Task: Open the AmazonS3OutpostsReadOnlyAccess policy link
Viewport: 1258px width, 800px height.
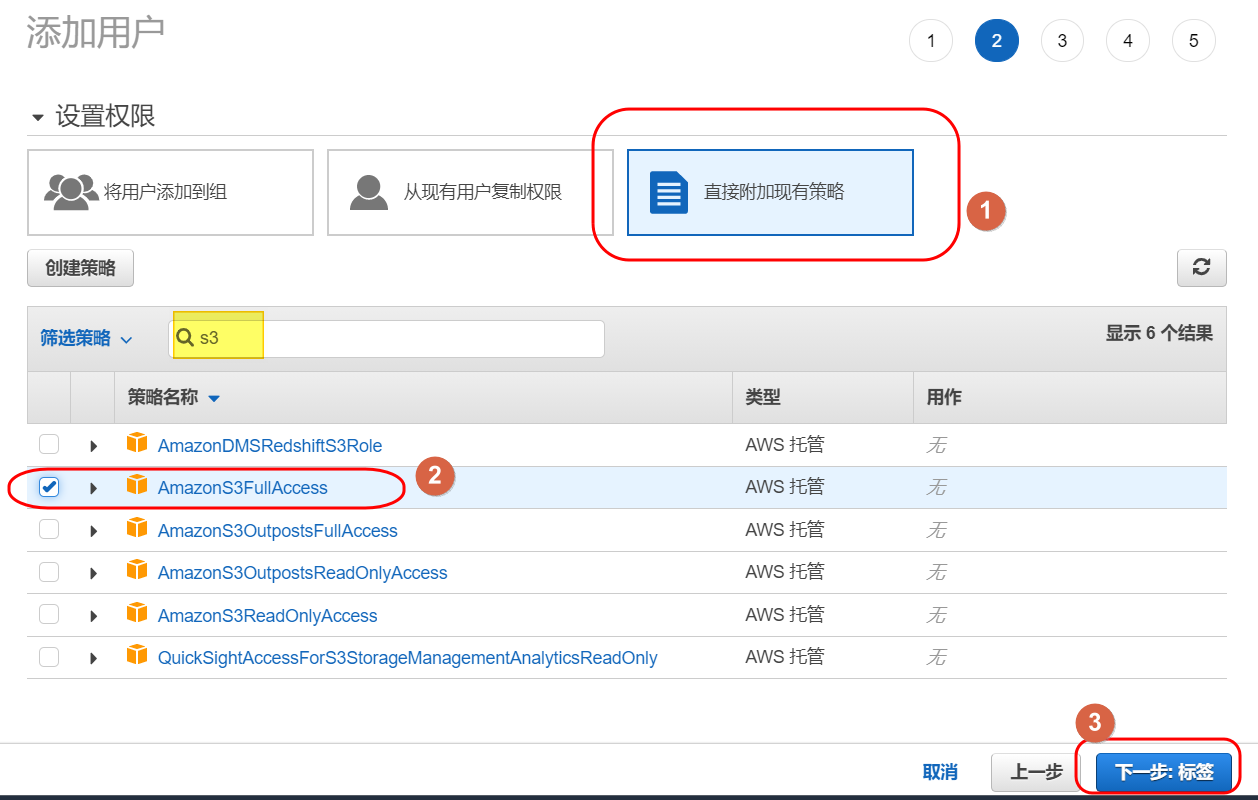Action: [x=302, y=573]
